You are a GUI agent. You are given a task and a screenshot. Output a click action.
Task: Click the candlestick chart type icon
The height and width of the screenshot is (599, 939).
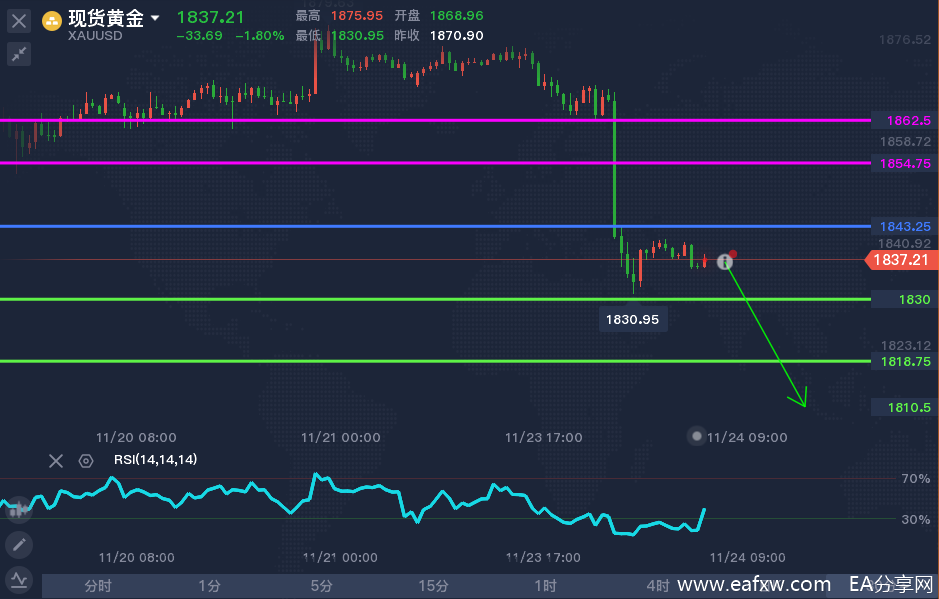[17, 509]
